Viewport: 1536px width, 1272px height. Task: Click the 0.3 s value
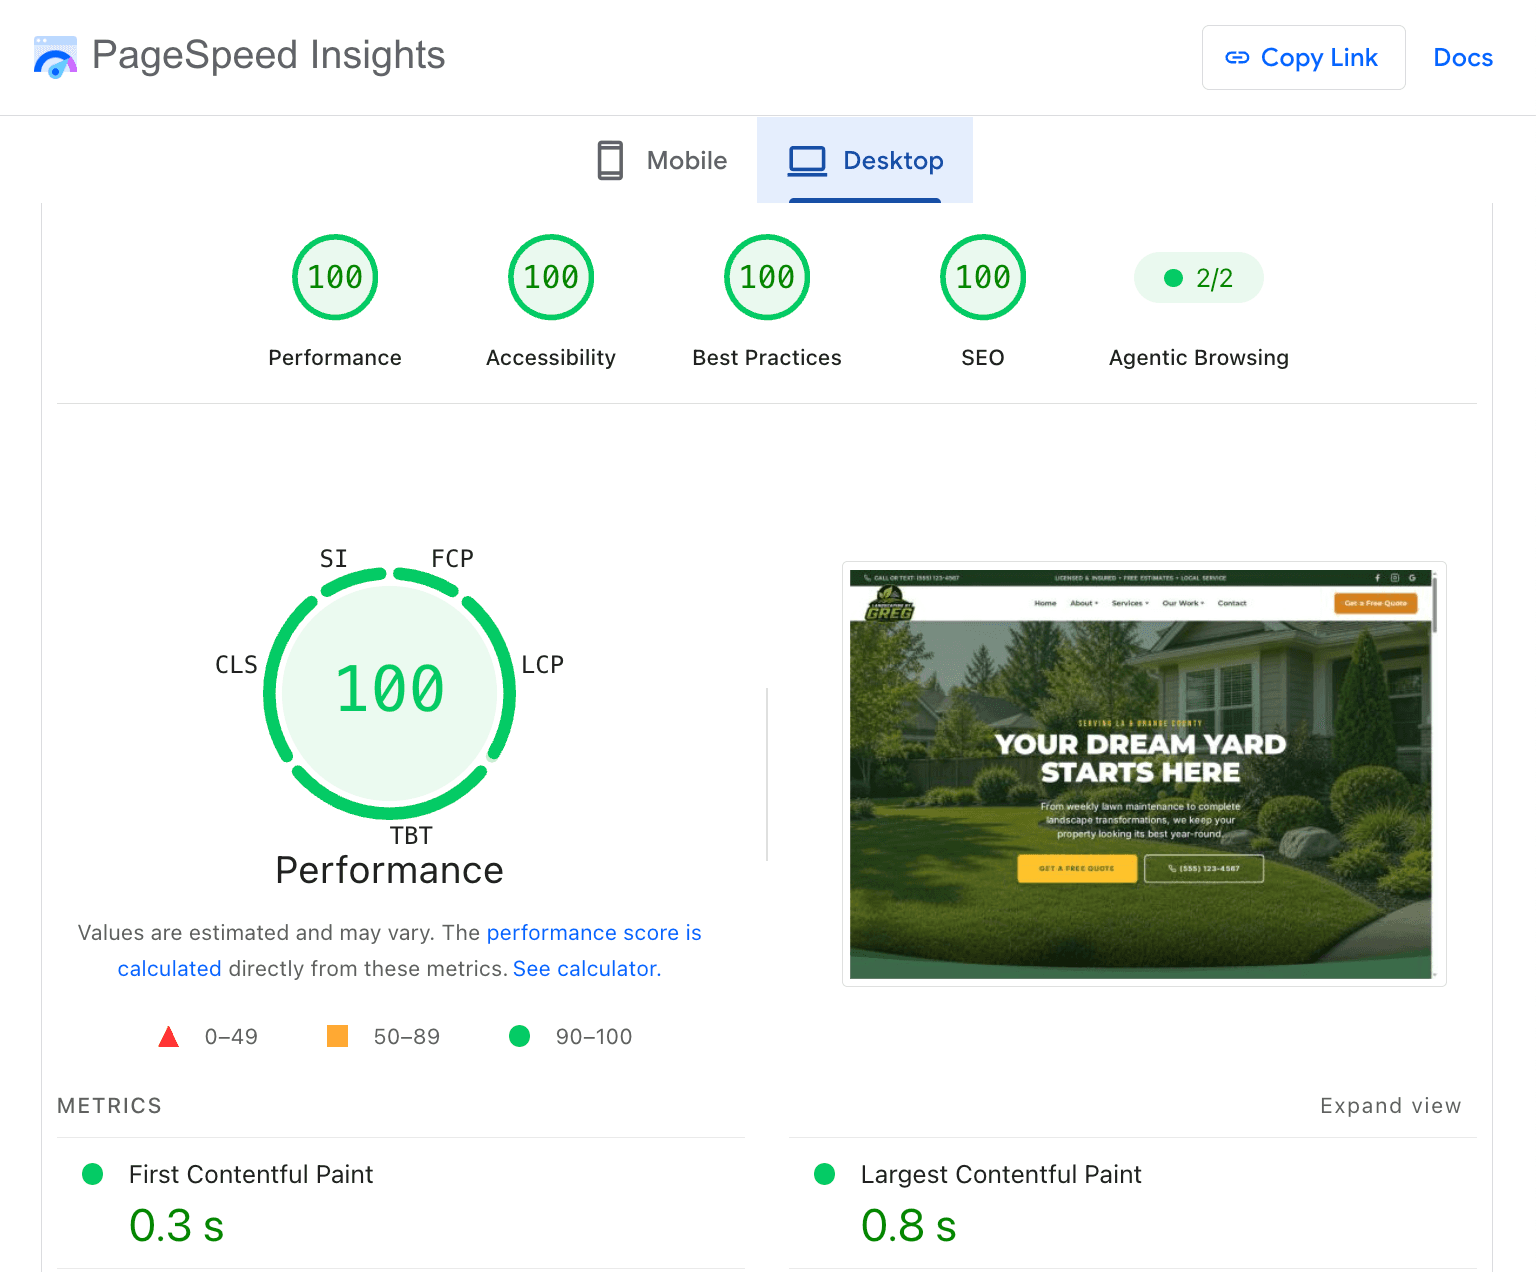[177, 1226]
